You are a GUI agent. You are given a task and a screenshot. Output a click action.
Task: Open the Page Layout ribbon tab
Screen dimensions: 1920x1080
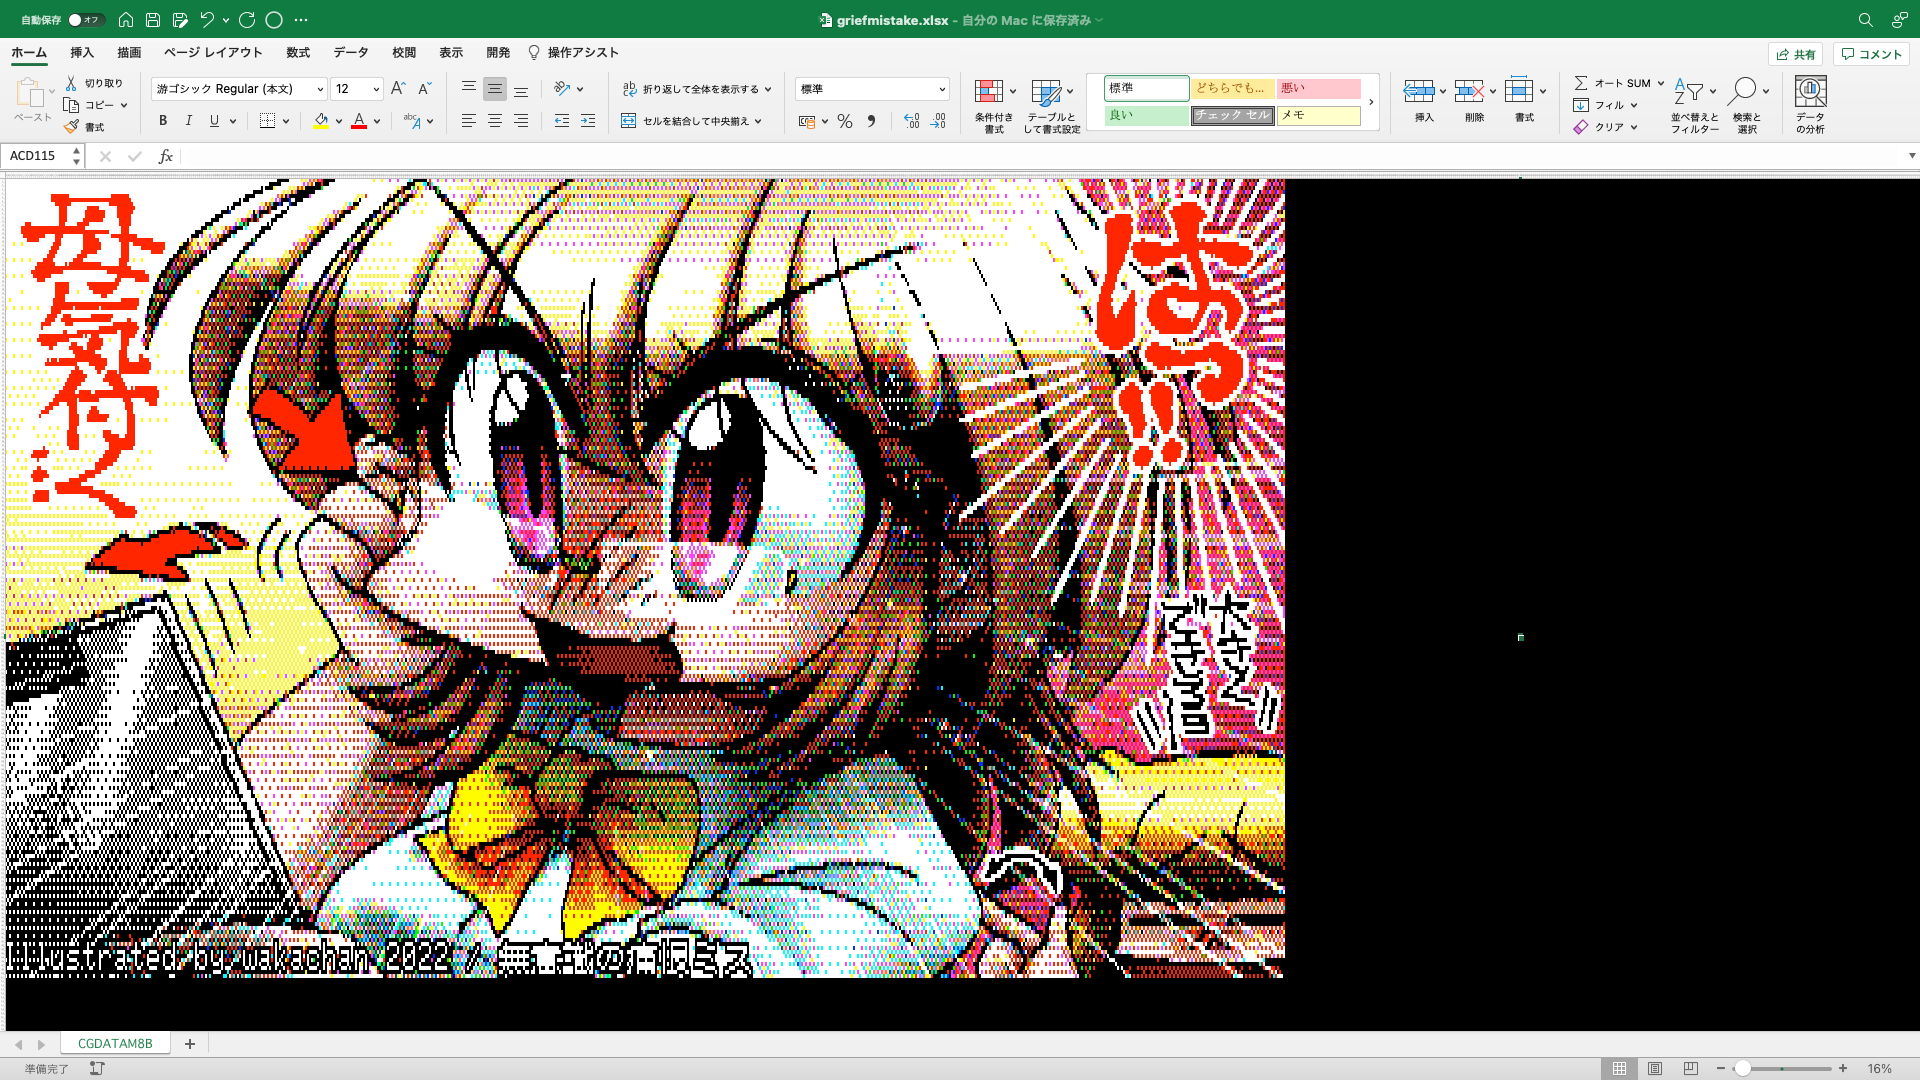213,53
